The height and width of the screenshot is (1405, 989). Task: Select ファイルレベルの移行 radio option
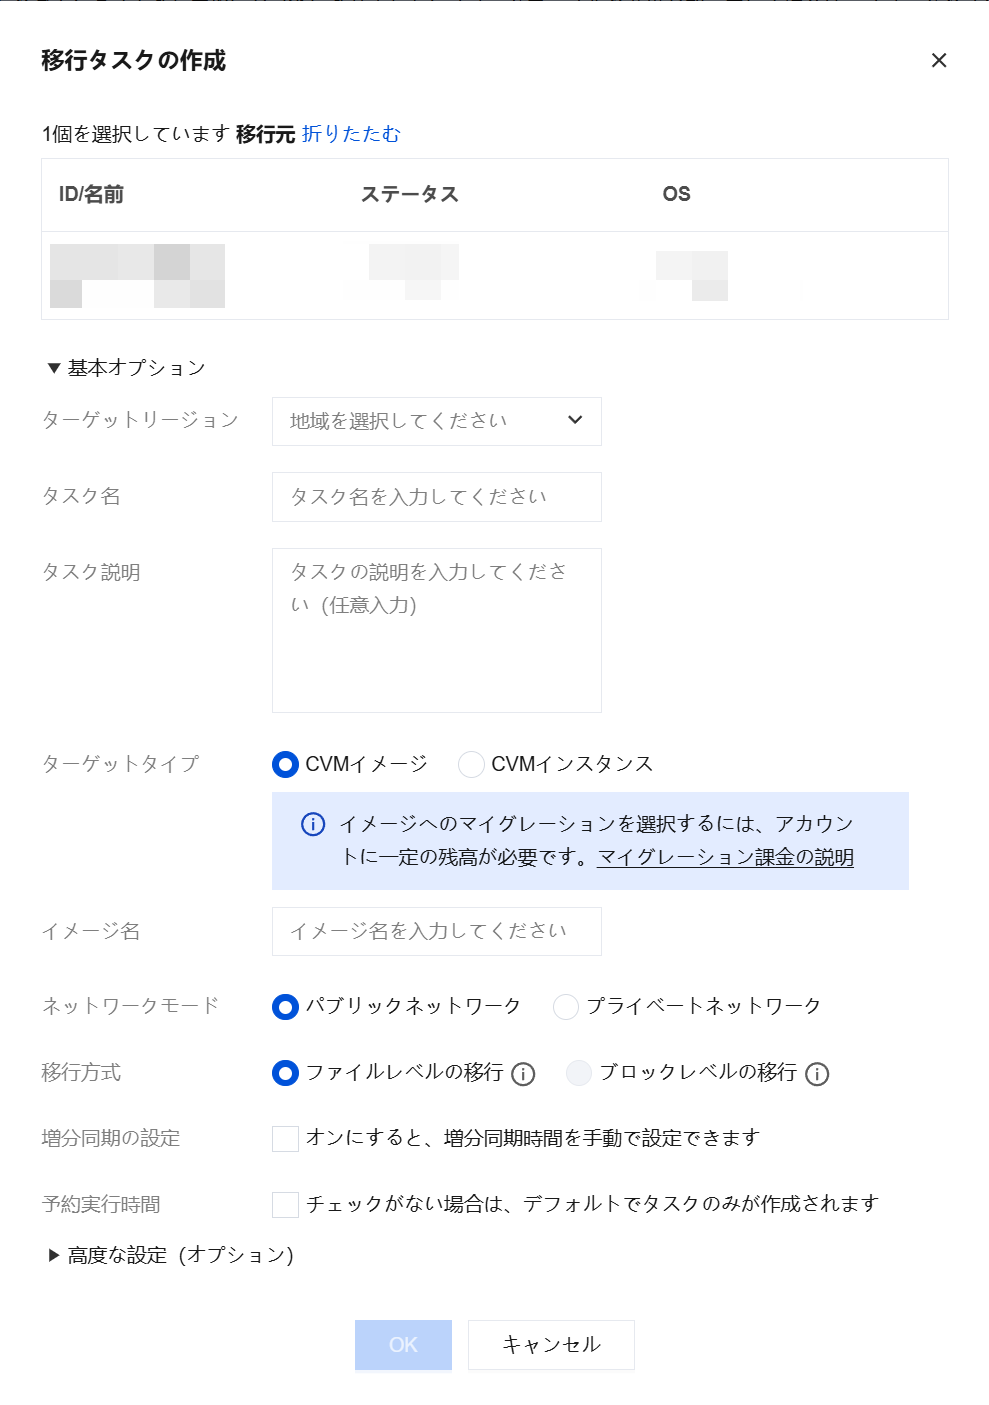tap(285, 1073)
